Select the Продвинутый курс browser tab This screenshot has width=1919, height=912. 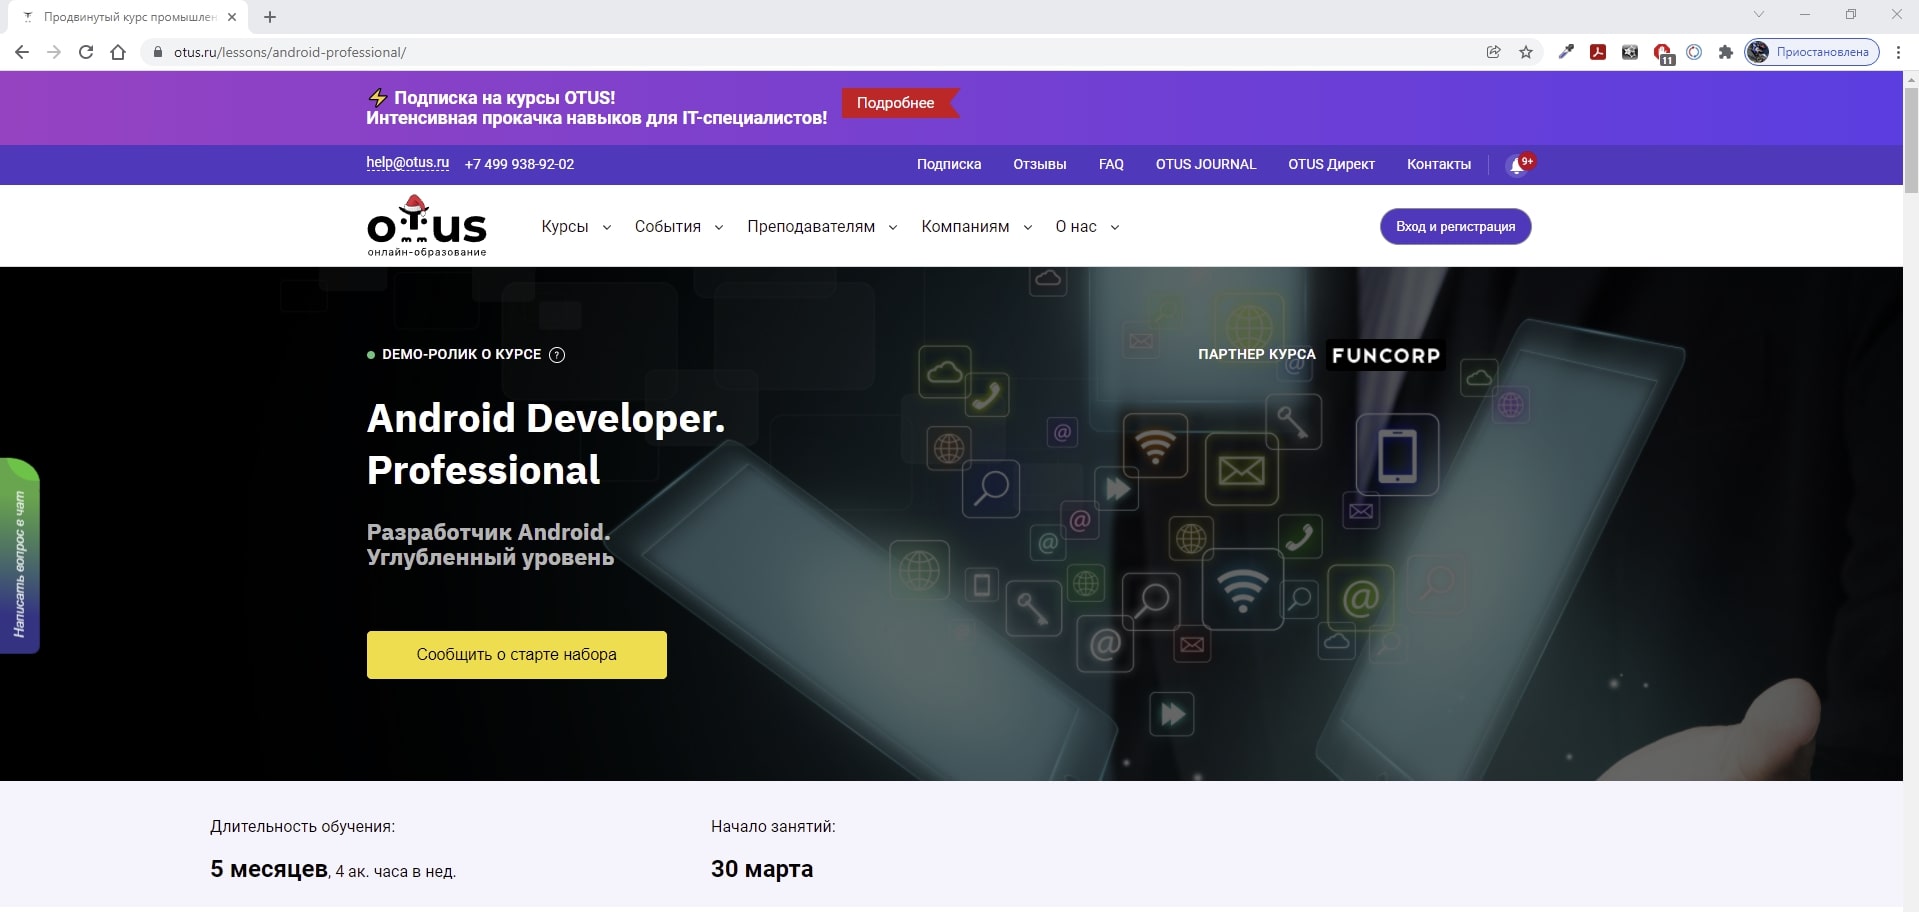(x=130, y=17)
